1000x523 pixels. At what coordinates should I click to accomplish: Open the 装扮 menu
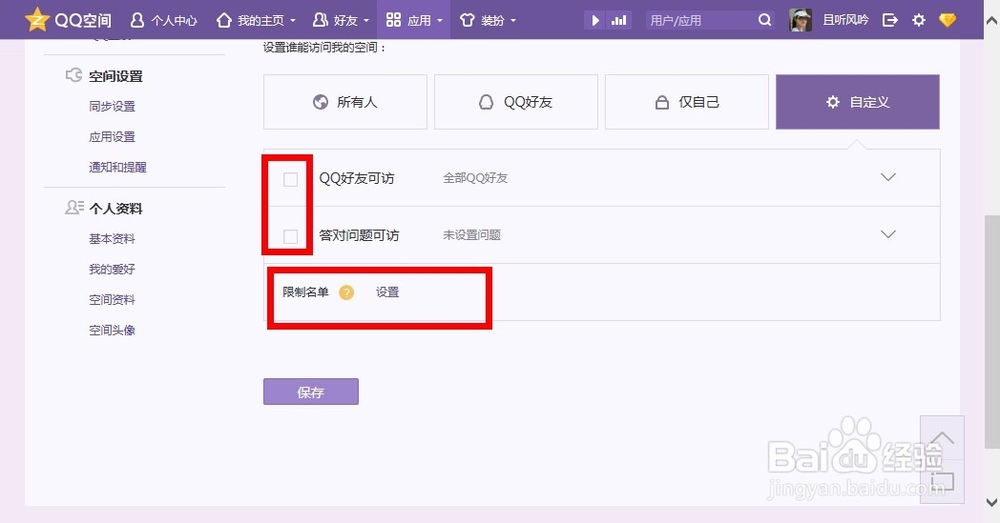[x=488, y=20]
